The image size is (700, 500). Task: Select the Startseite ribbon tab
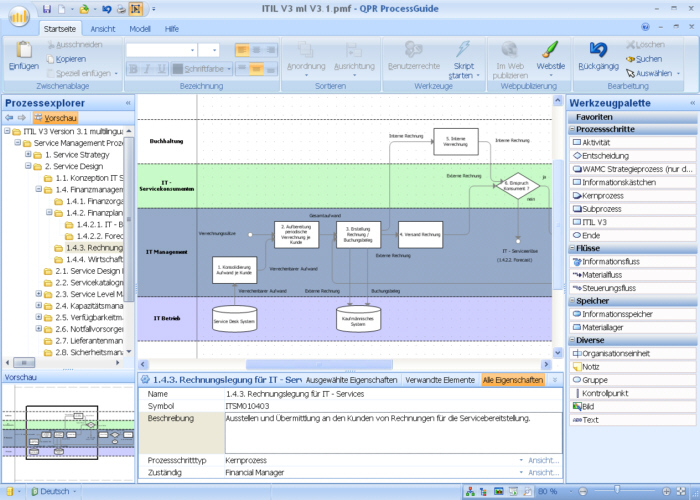click(x=60, y=29)
